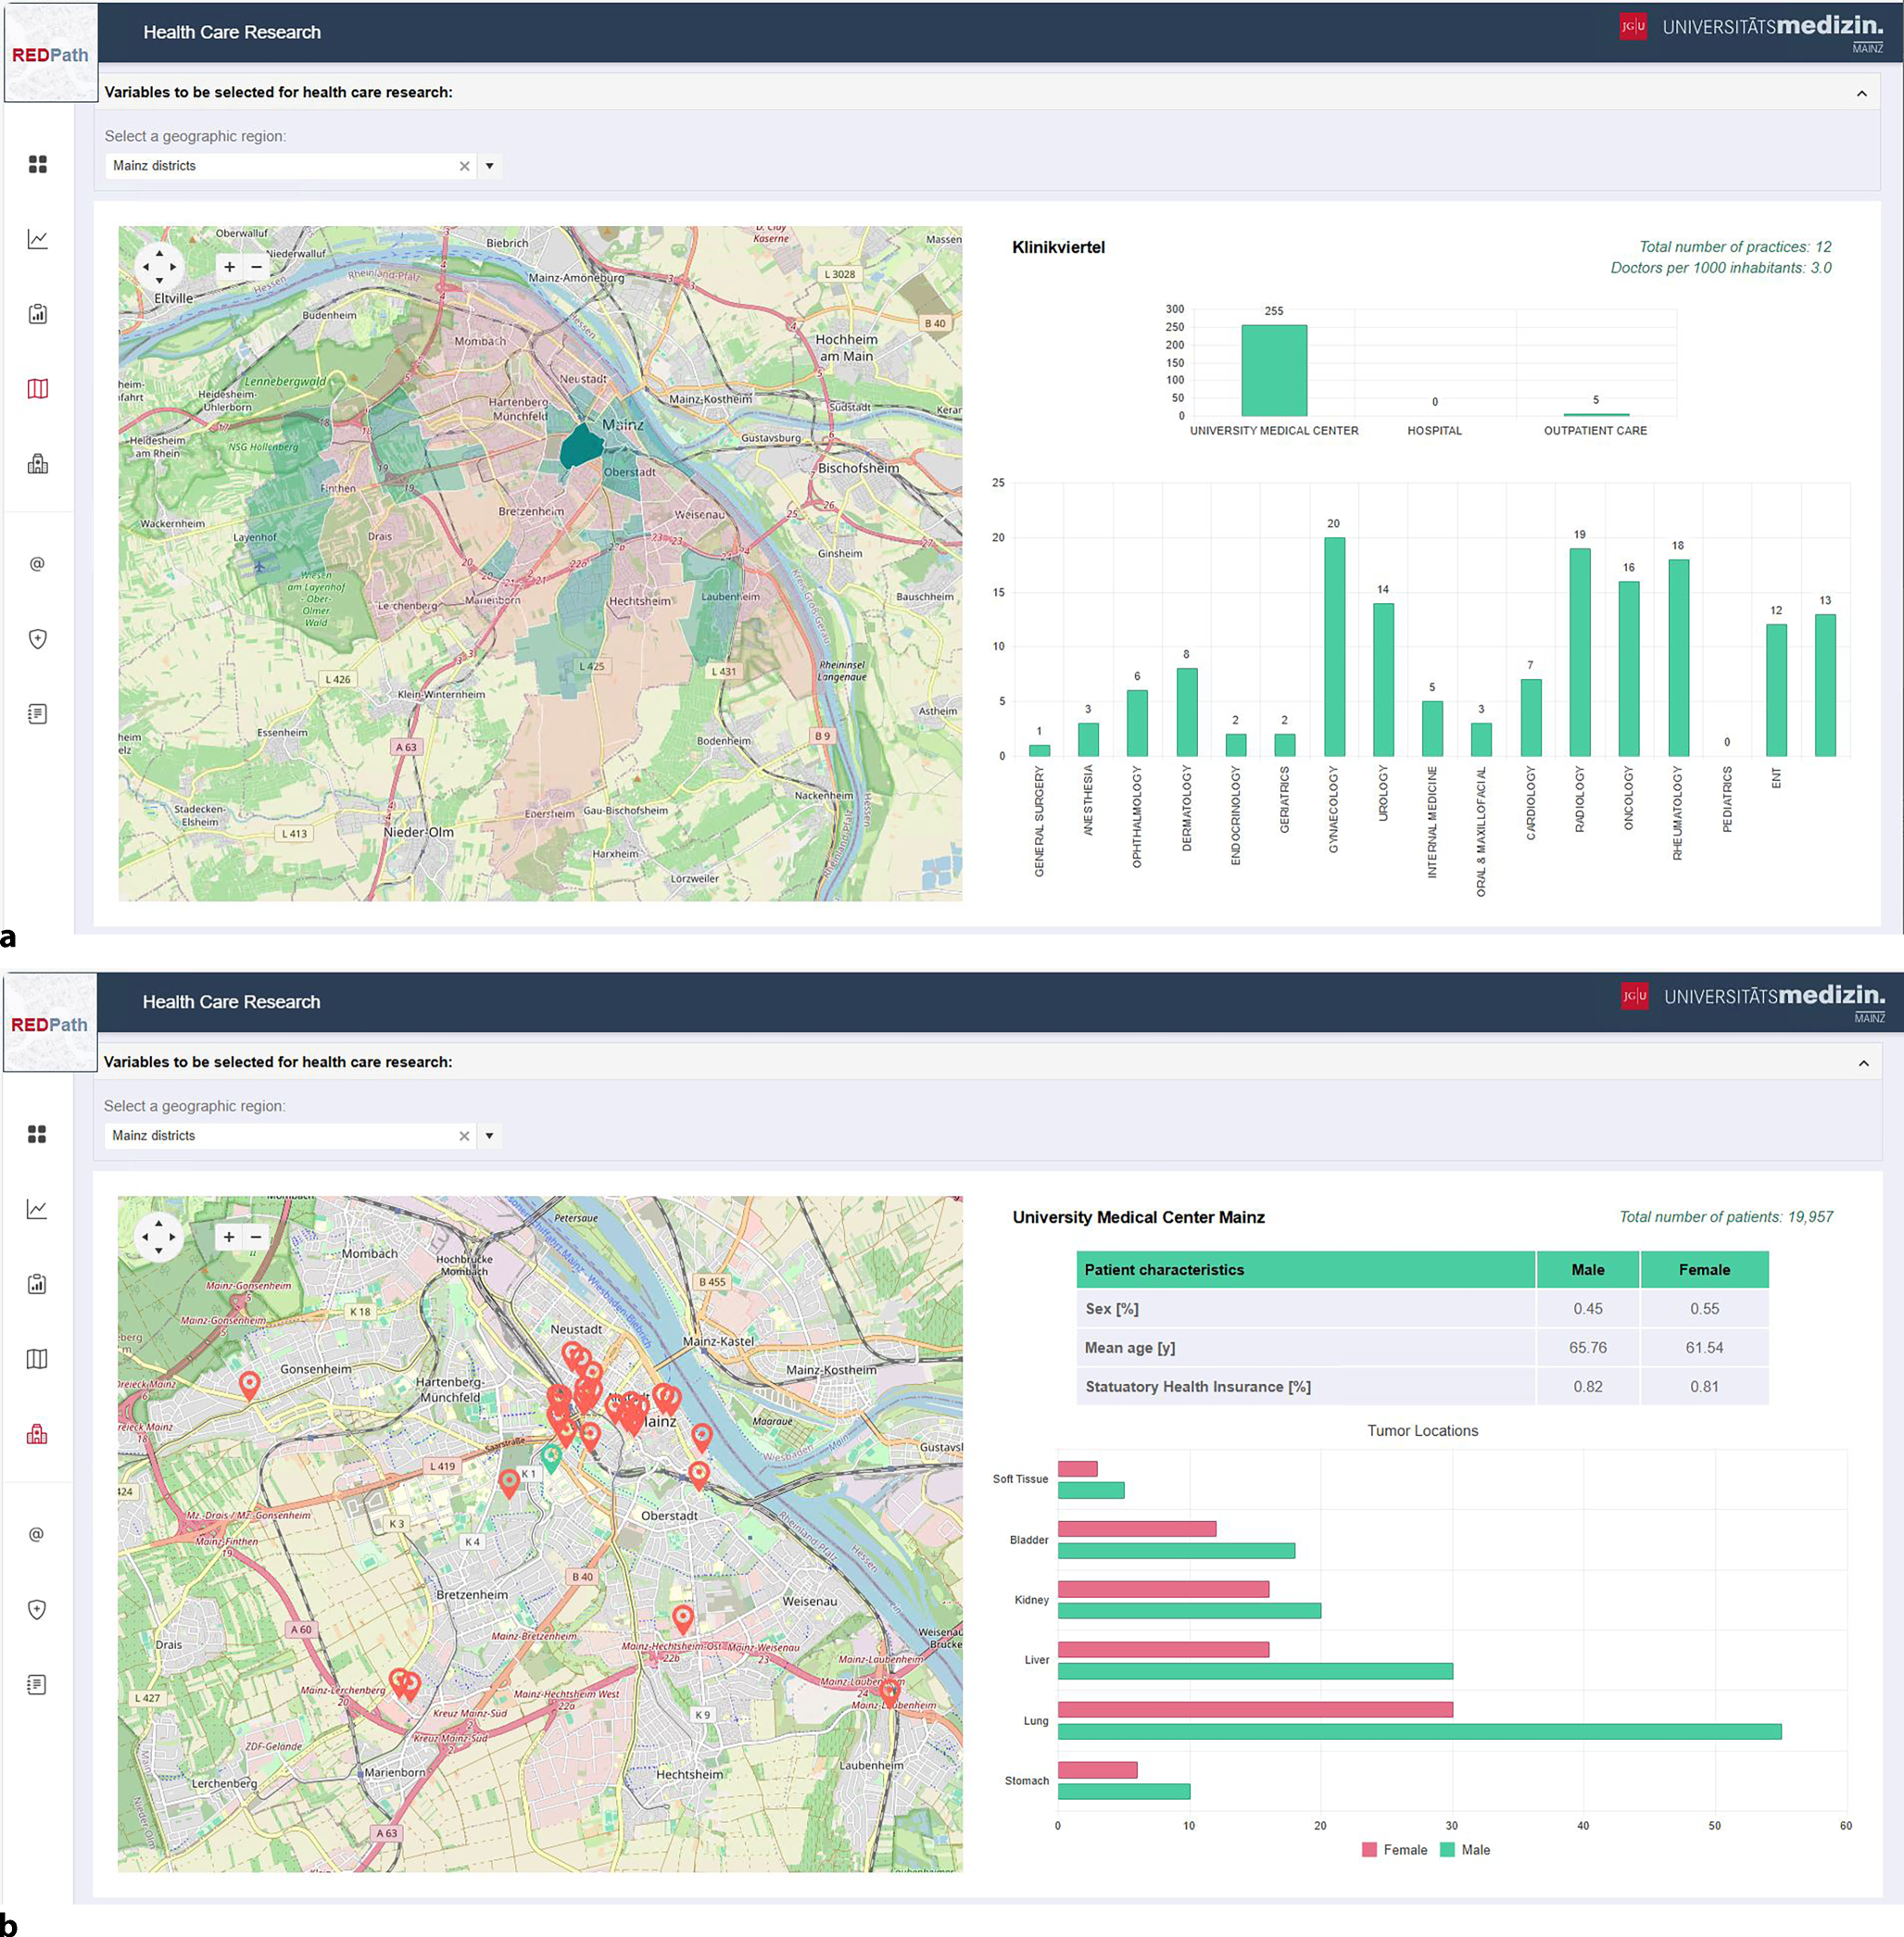The image size is (1904, 1937).
Task: Select the red map icon in top sidebar
Action: point(38,389)
